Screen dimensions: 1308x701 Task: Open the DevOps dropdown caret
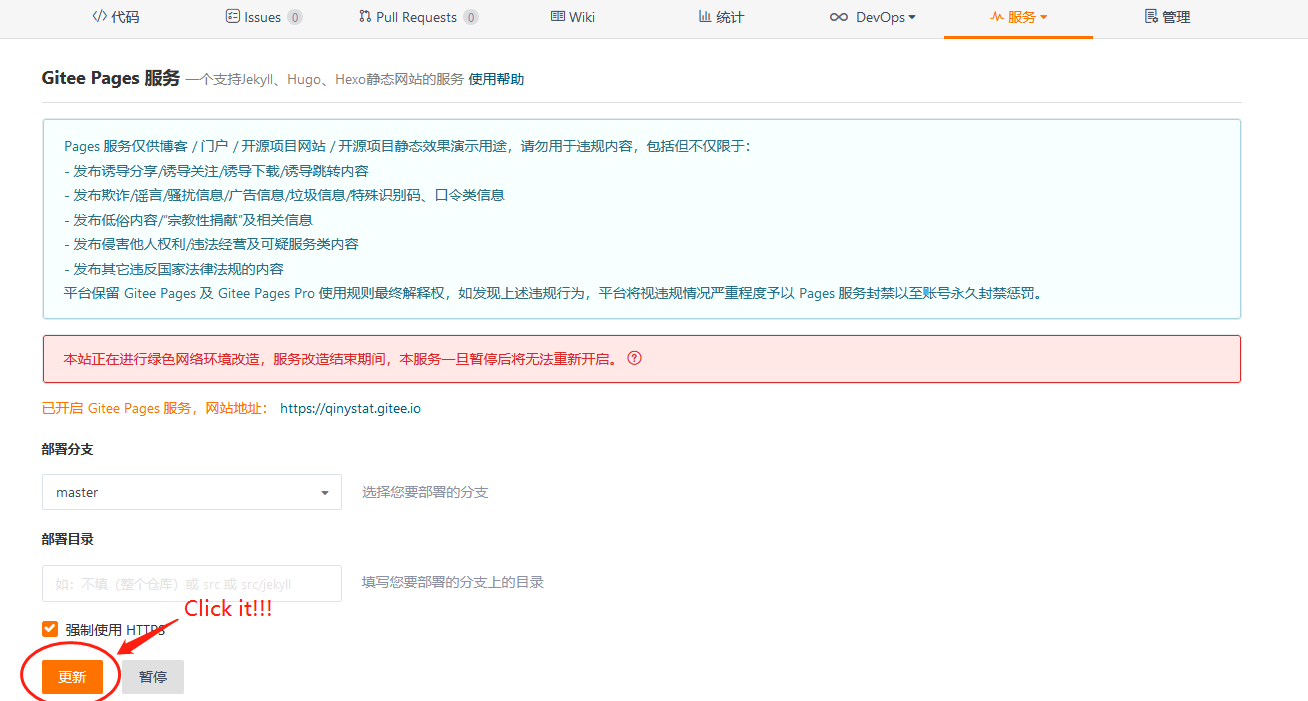coord(912,17)
